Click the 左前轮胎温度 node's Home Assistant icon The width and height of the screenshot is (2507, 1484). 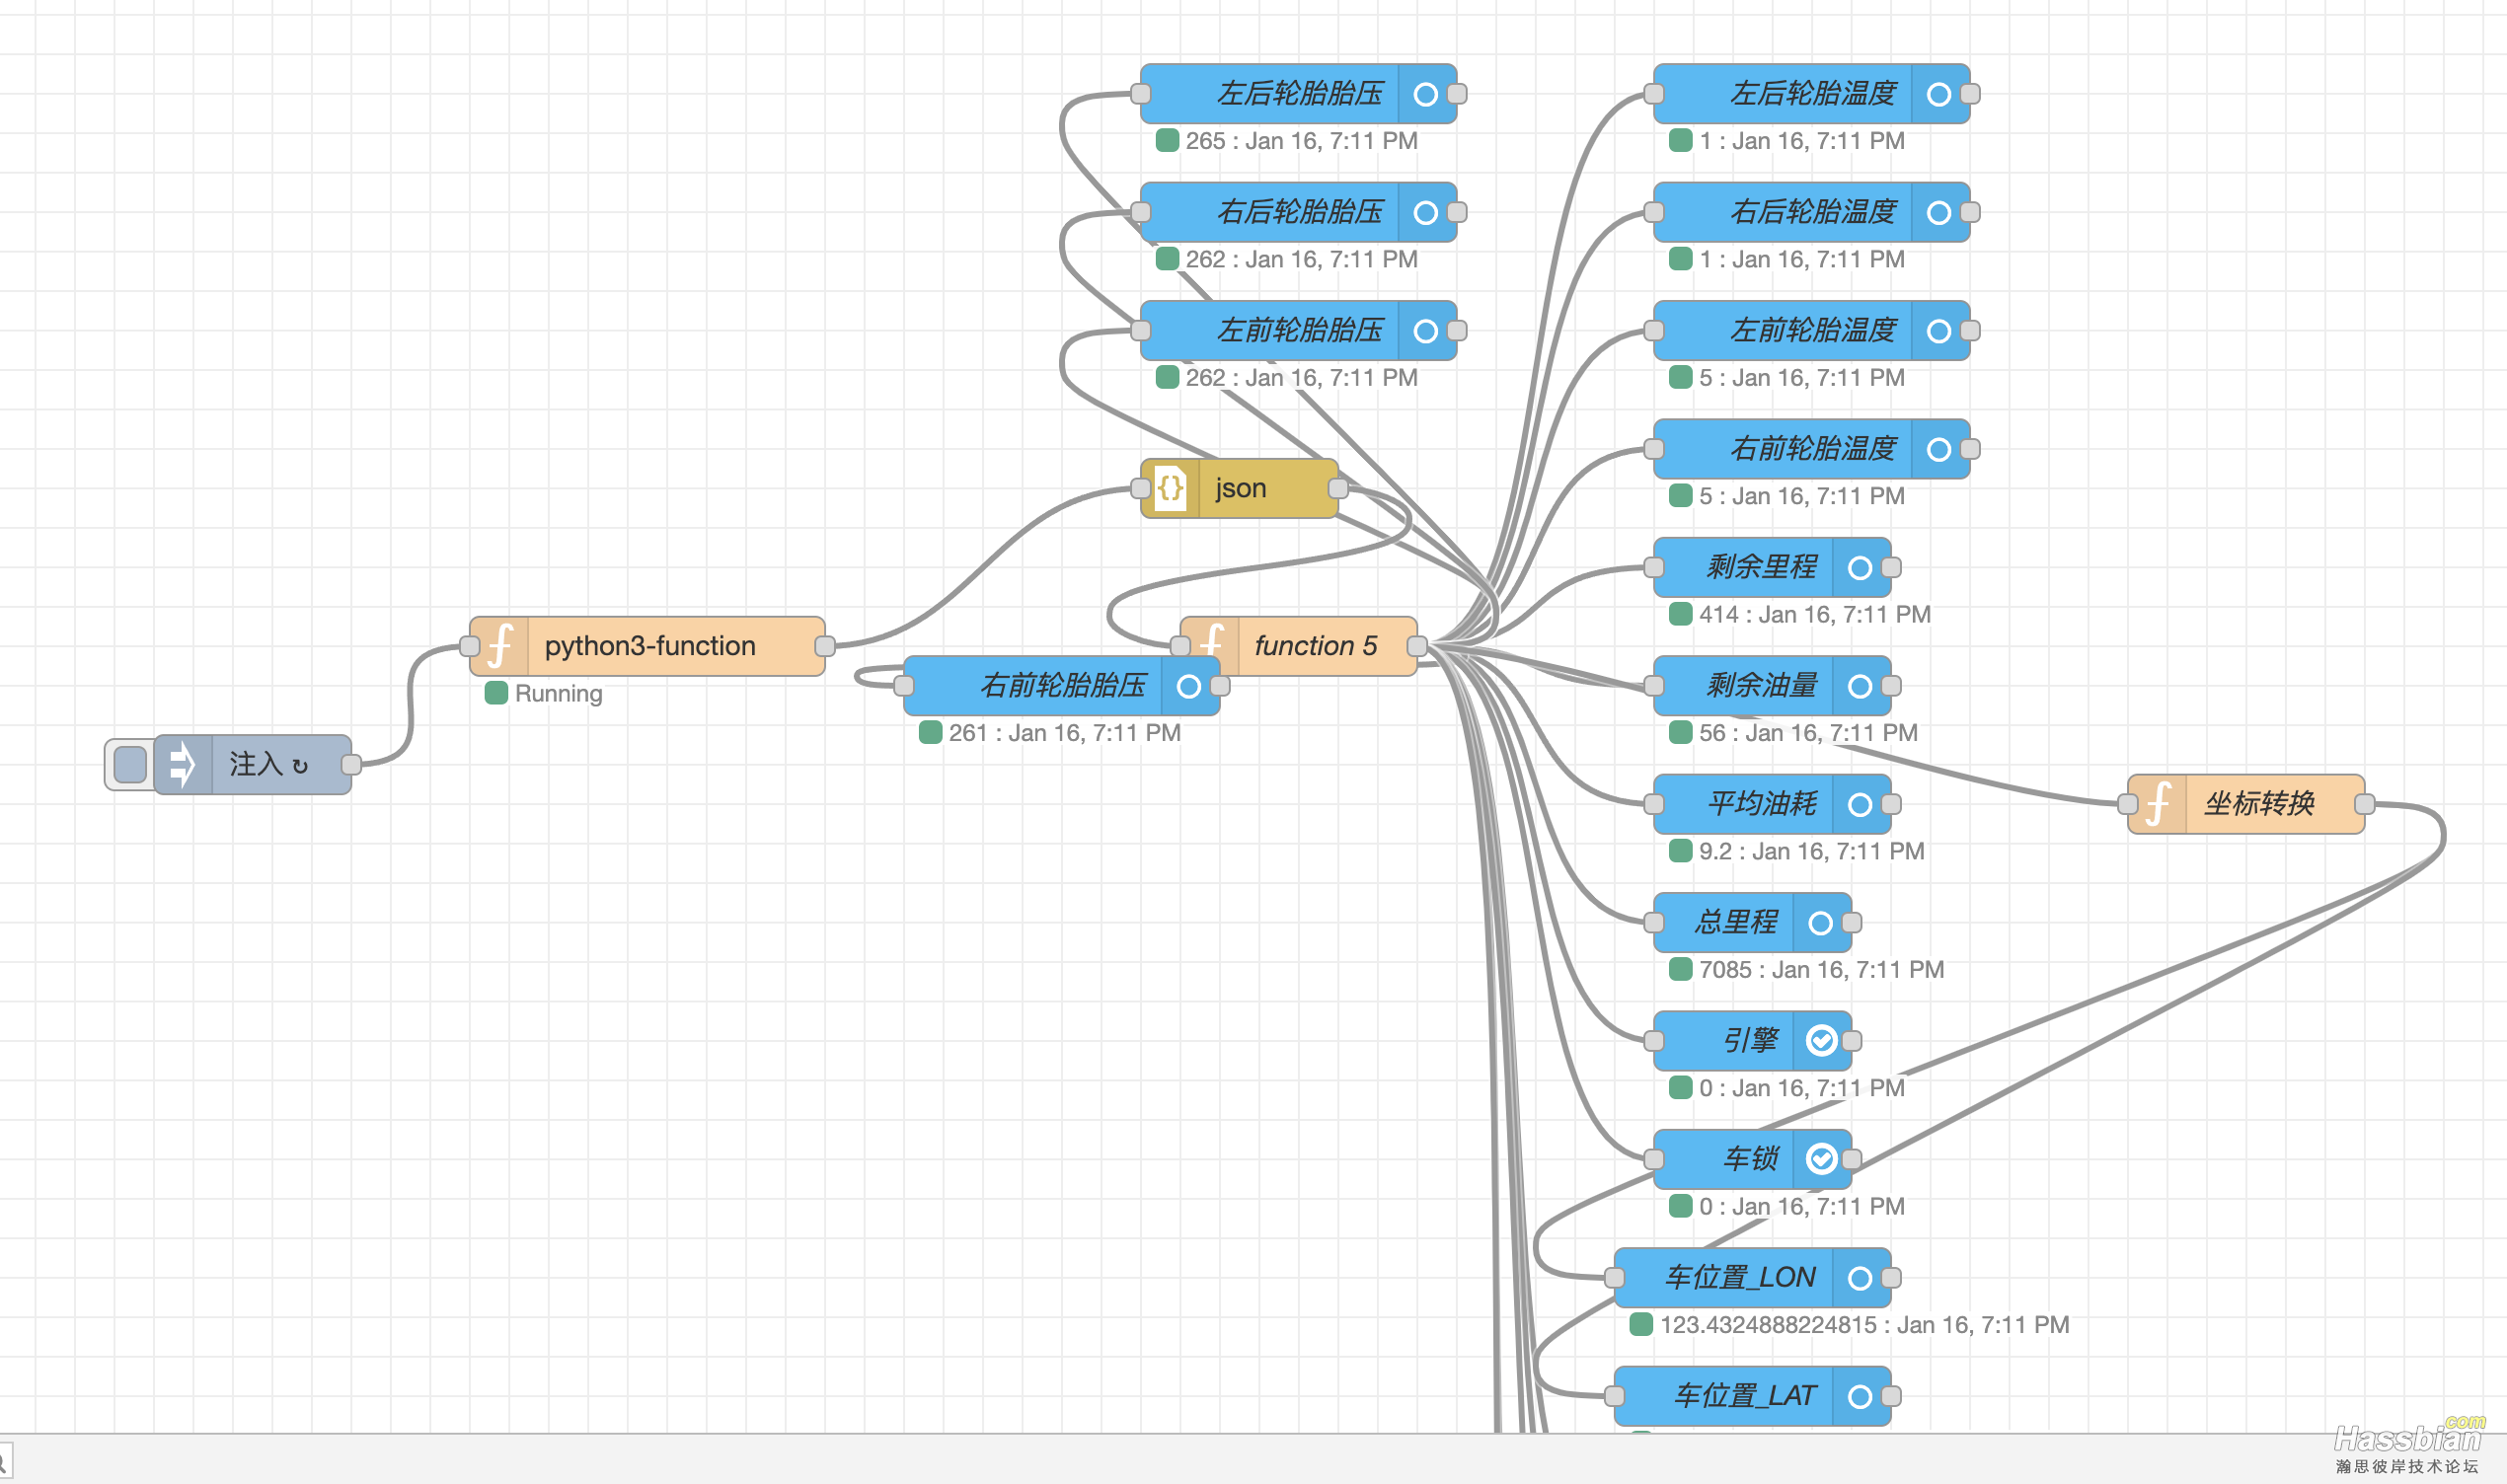1939,331
